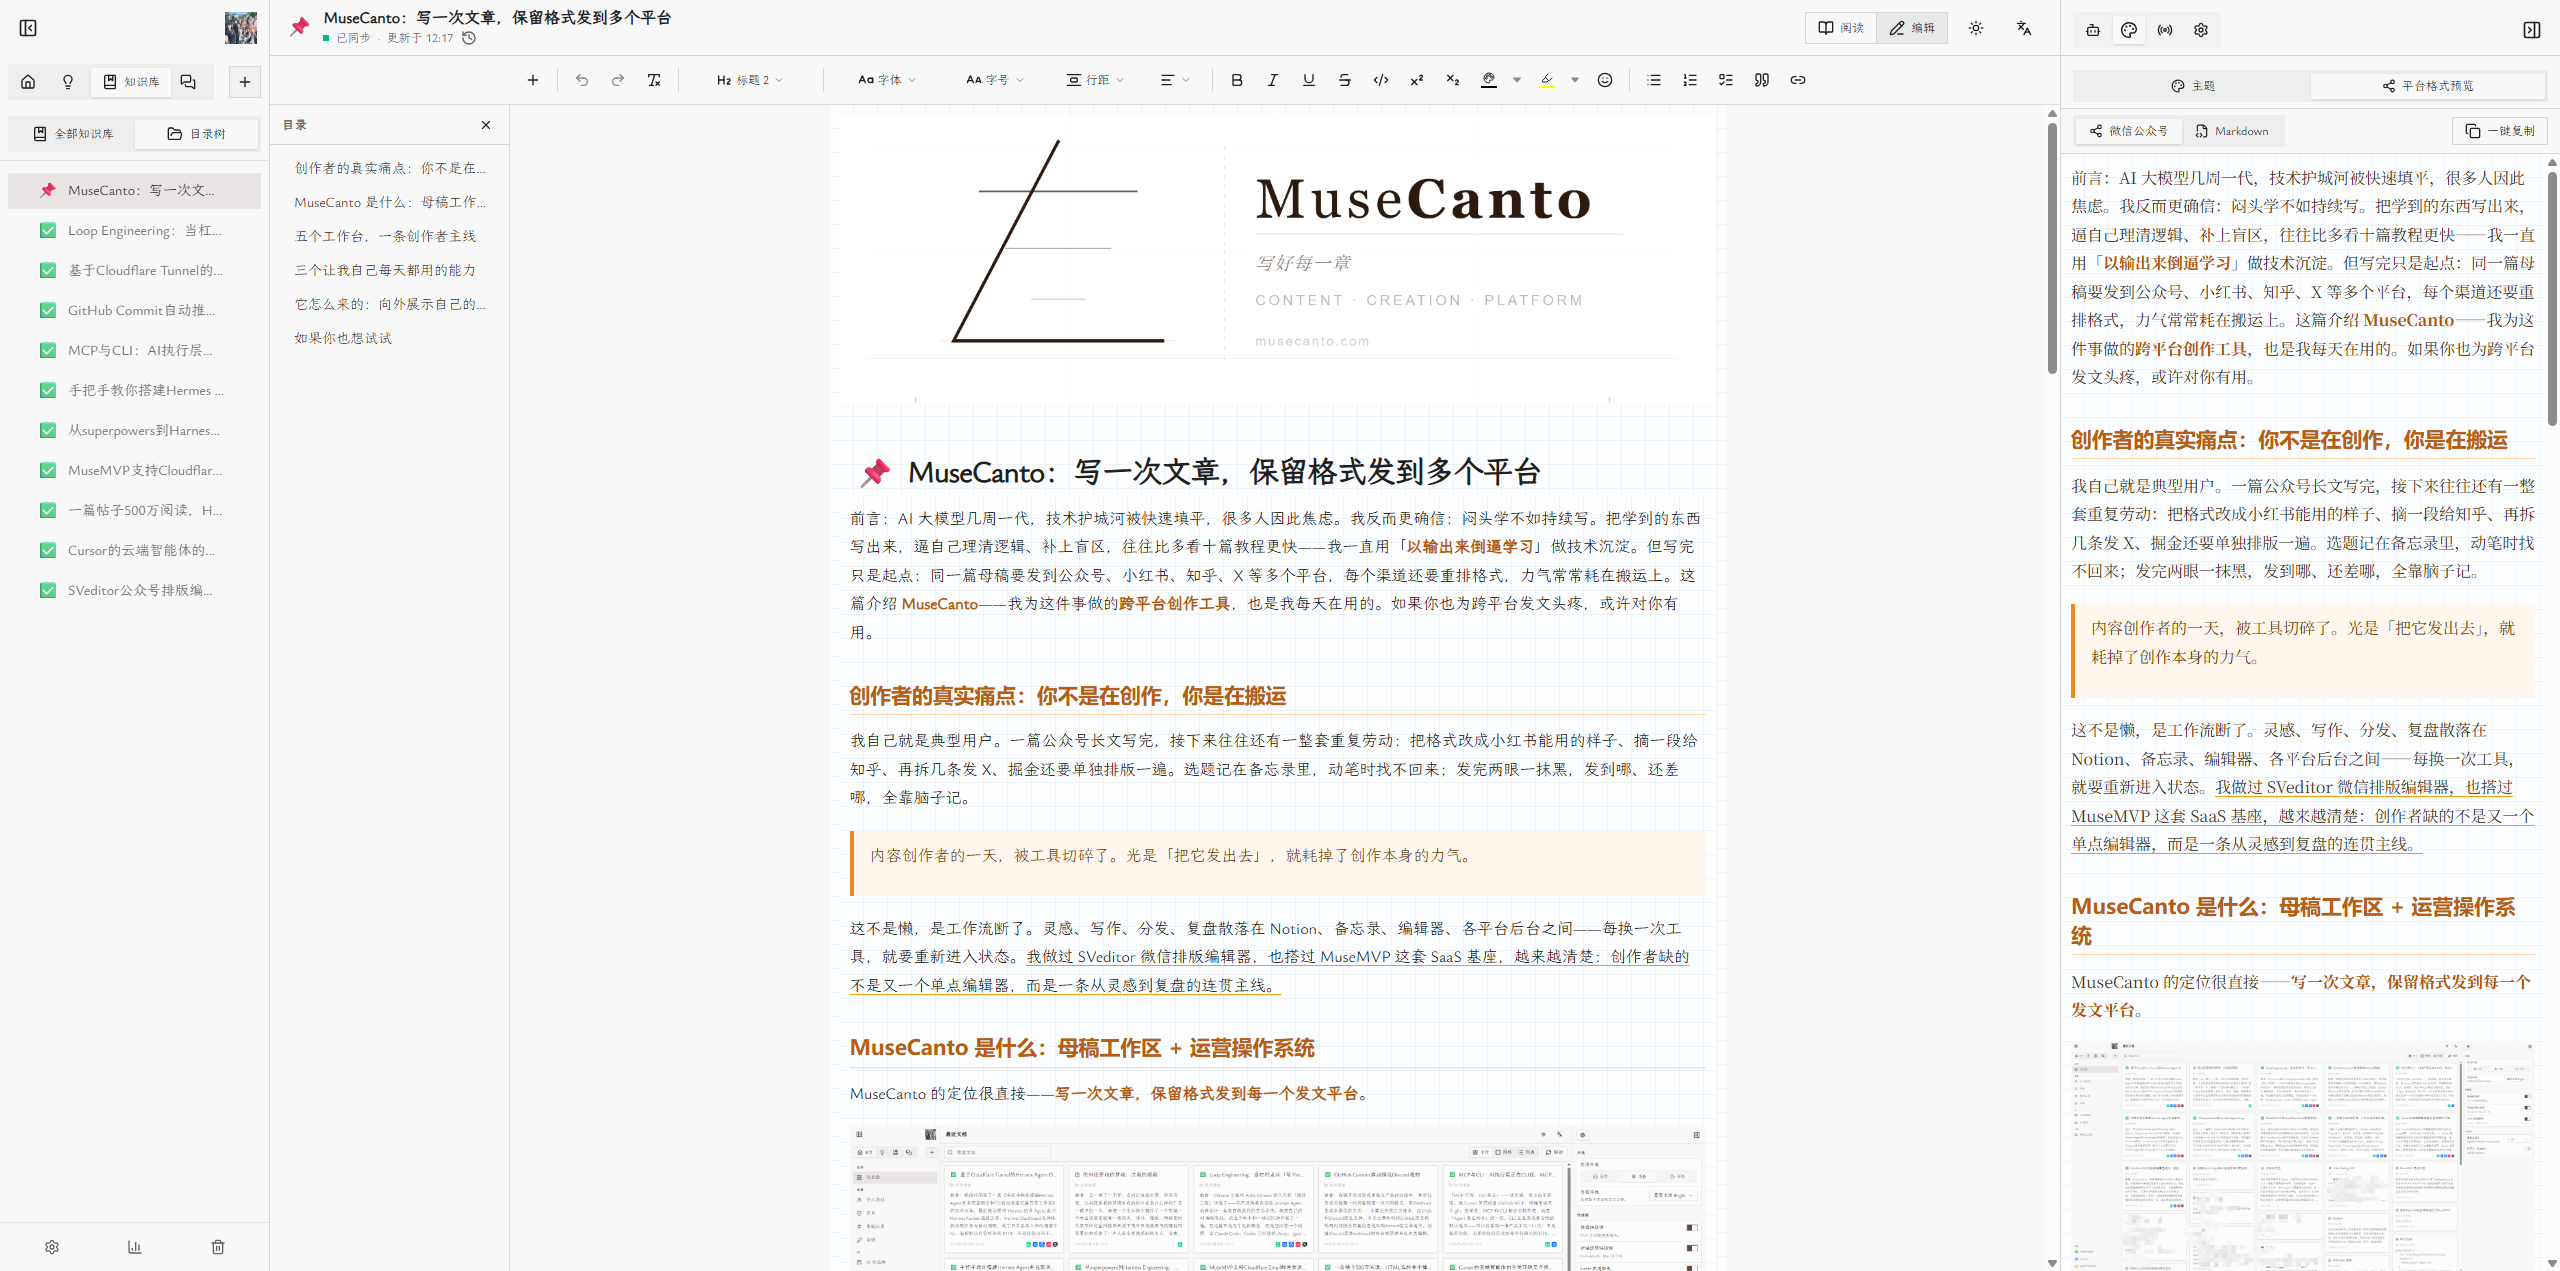Open statistics chart in sidebar footer
The image size is (2560, 1271).
[x=135, y=1247]
